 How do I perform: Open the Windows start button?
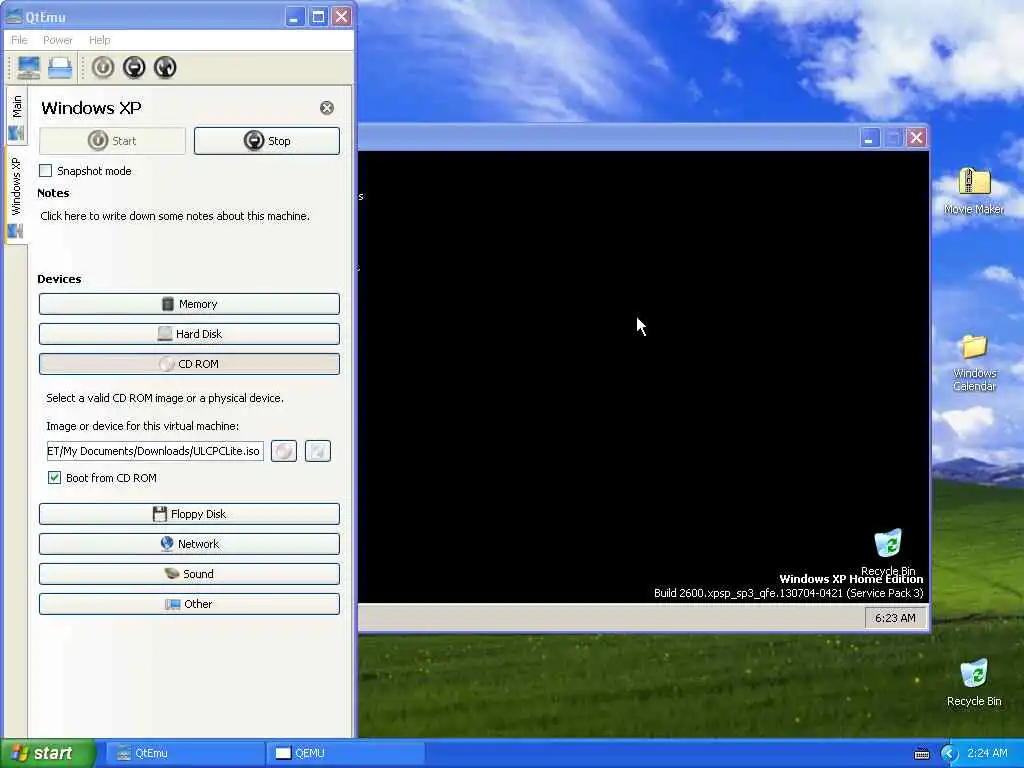pos(48,754)
